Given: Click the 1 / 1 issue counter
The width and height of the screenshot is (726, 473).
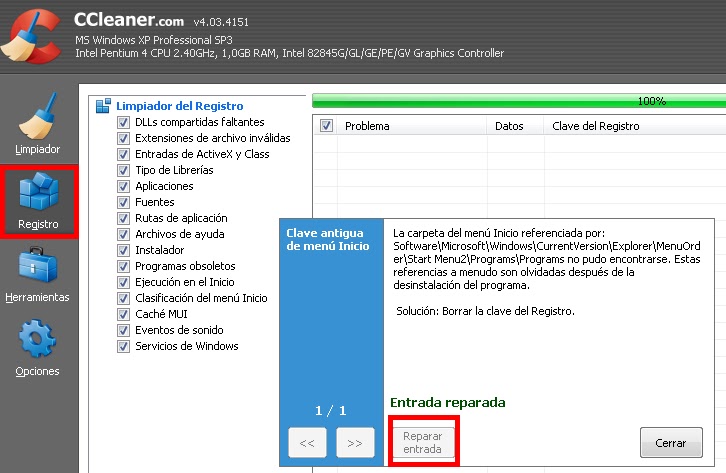Looking at the screenshot, I should pos(331,411).
